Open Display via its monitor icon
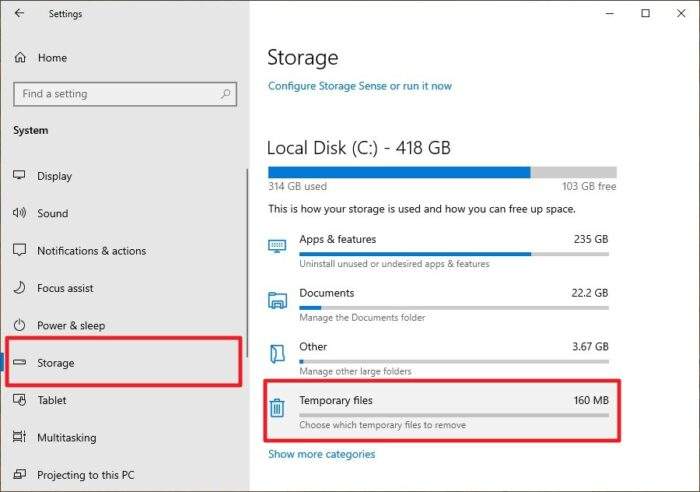 point(19,175)
